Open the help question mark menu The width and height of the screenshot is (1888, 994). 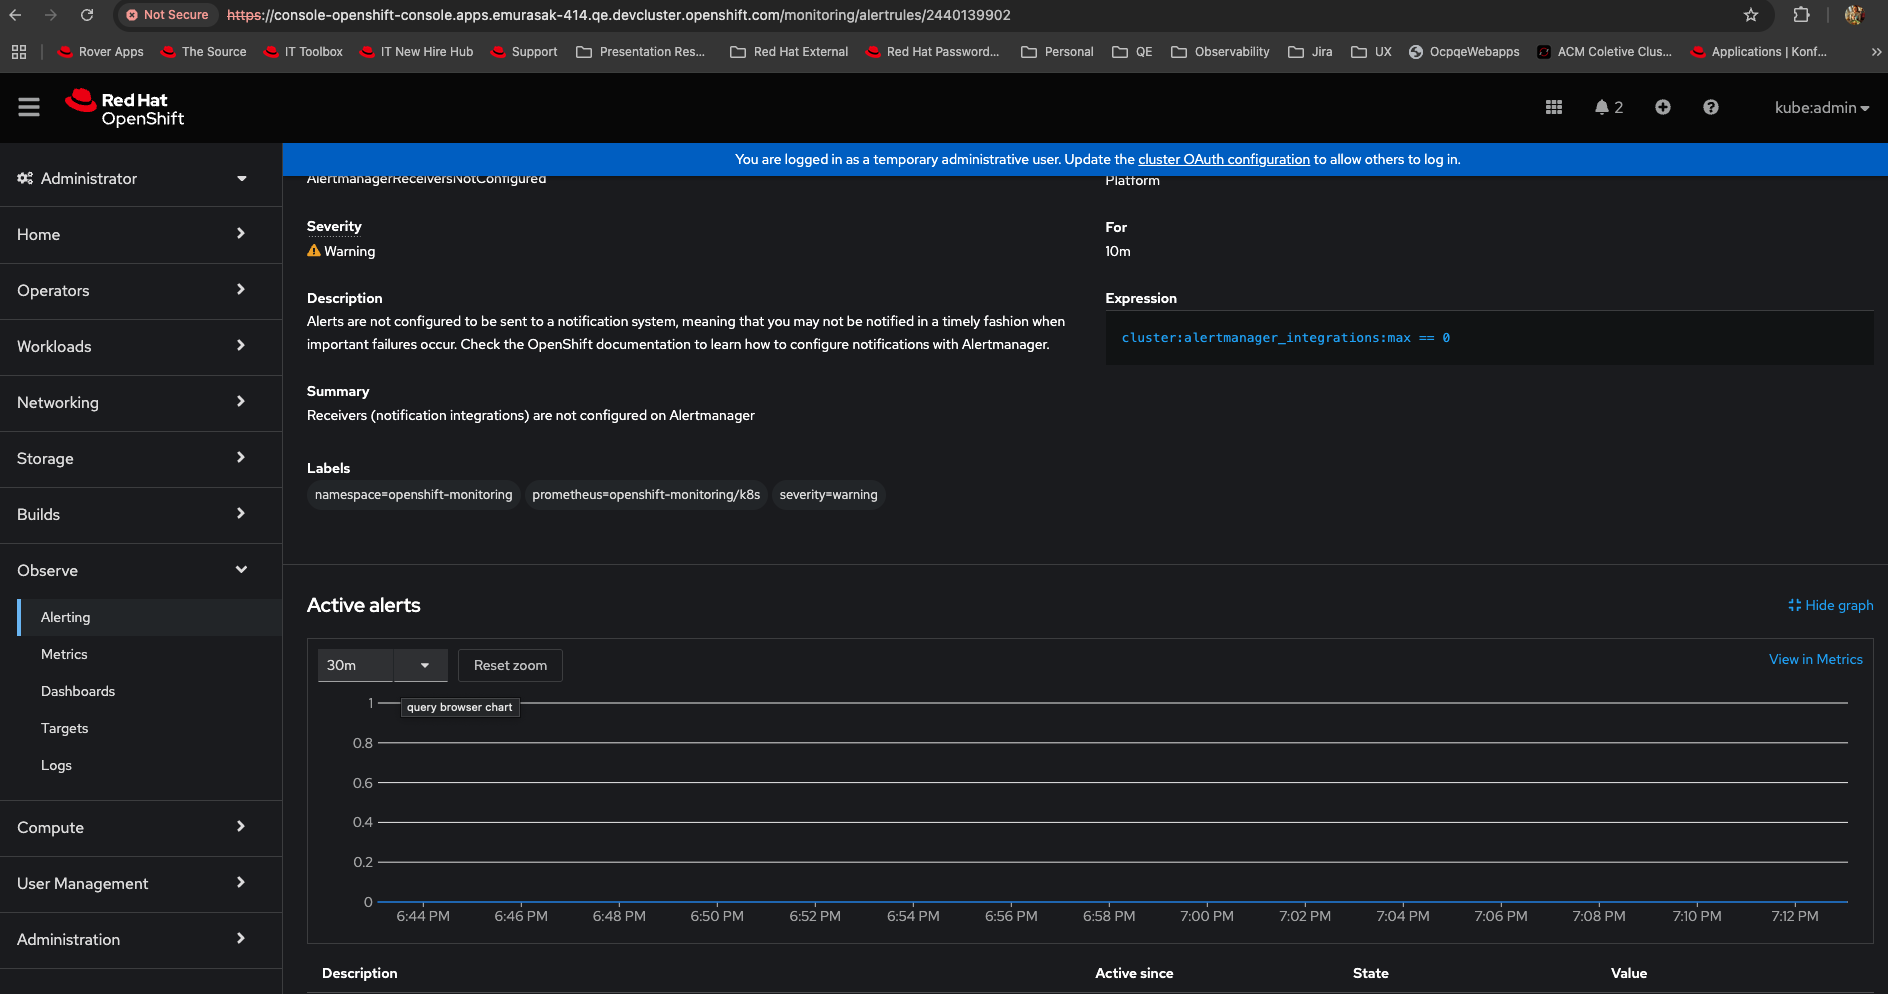(x=1711, y=107)
